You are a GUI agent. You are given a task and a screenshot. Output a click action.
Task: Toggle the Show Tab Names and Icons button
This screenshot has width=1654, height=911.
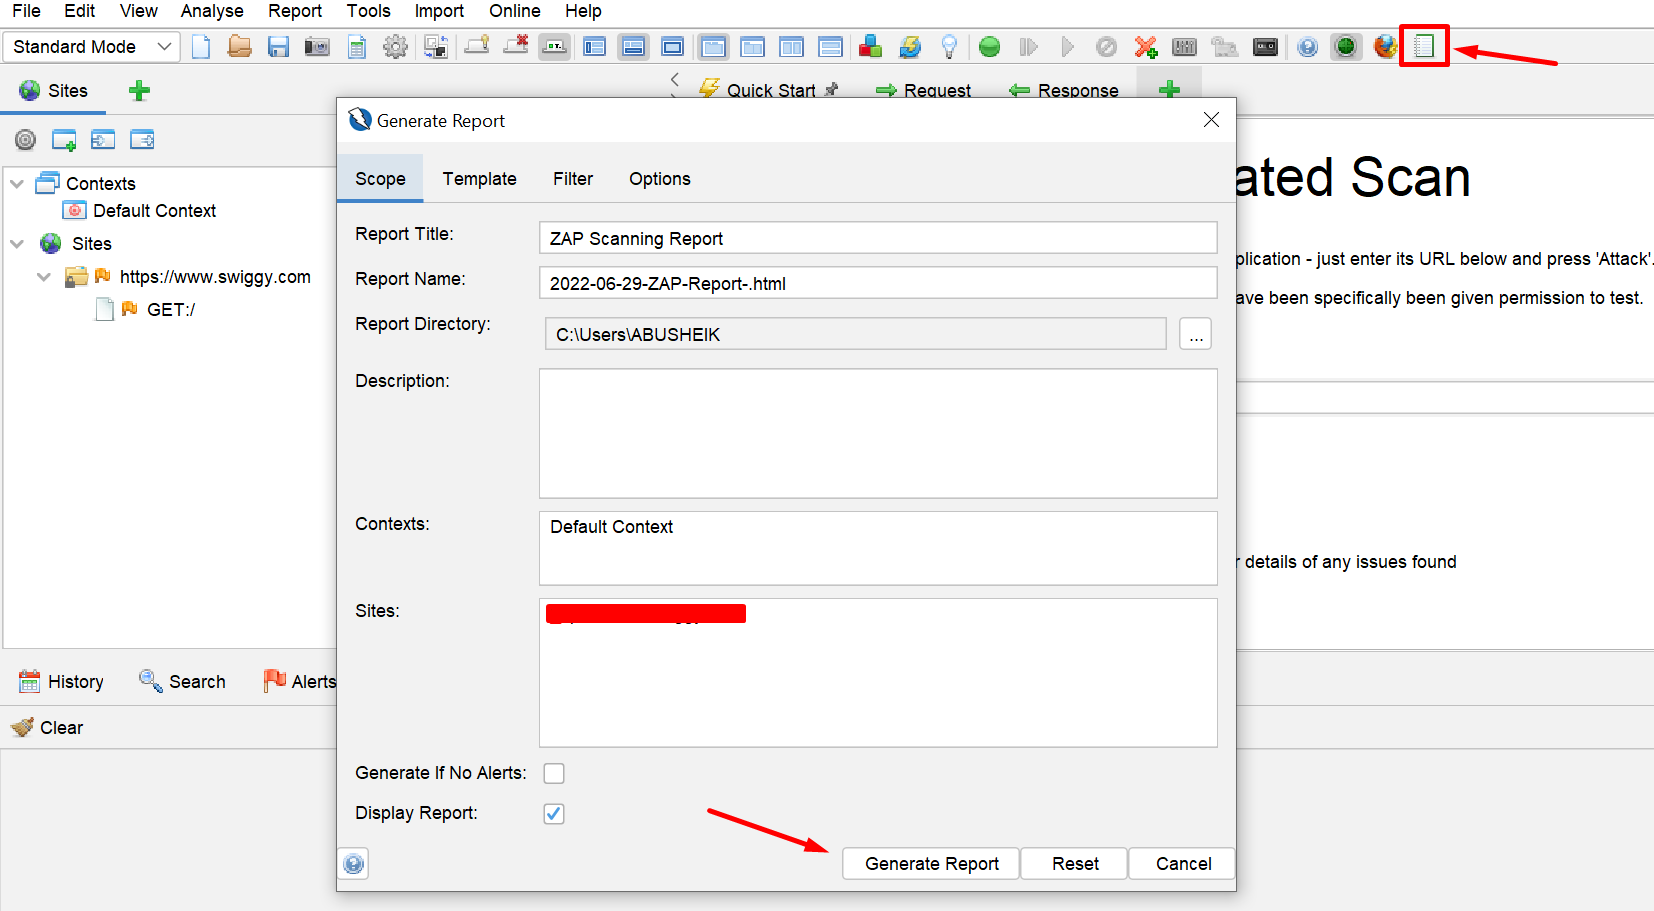554,47
